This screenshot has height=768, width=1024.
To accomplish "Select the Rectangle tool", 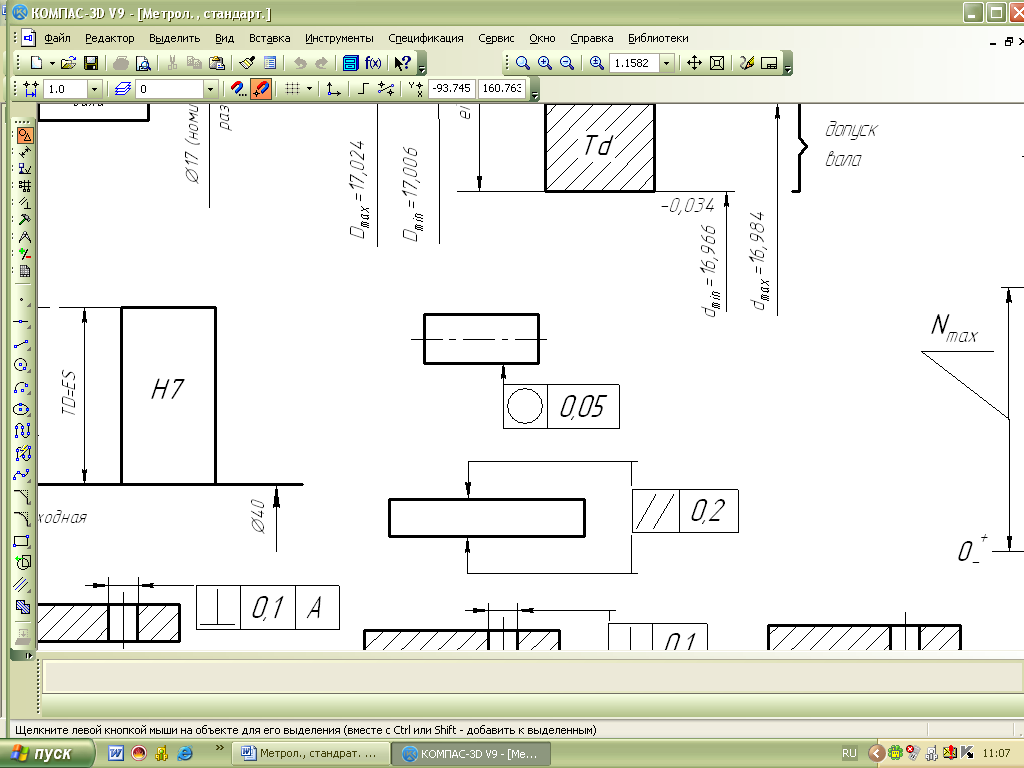I will pos(22,541).
